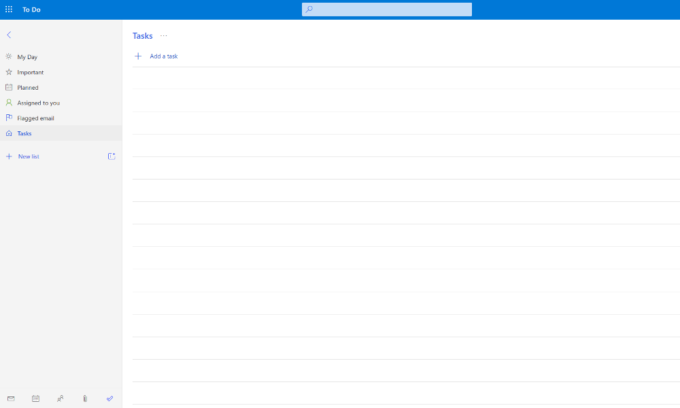Open Assigned to you list
The height and width of the screenshot is (408, 680).
point(38,102)
